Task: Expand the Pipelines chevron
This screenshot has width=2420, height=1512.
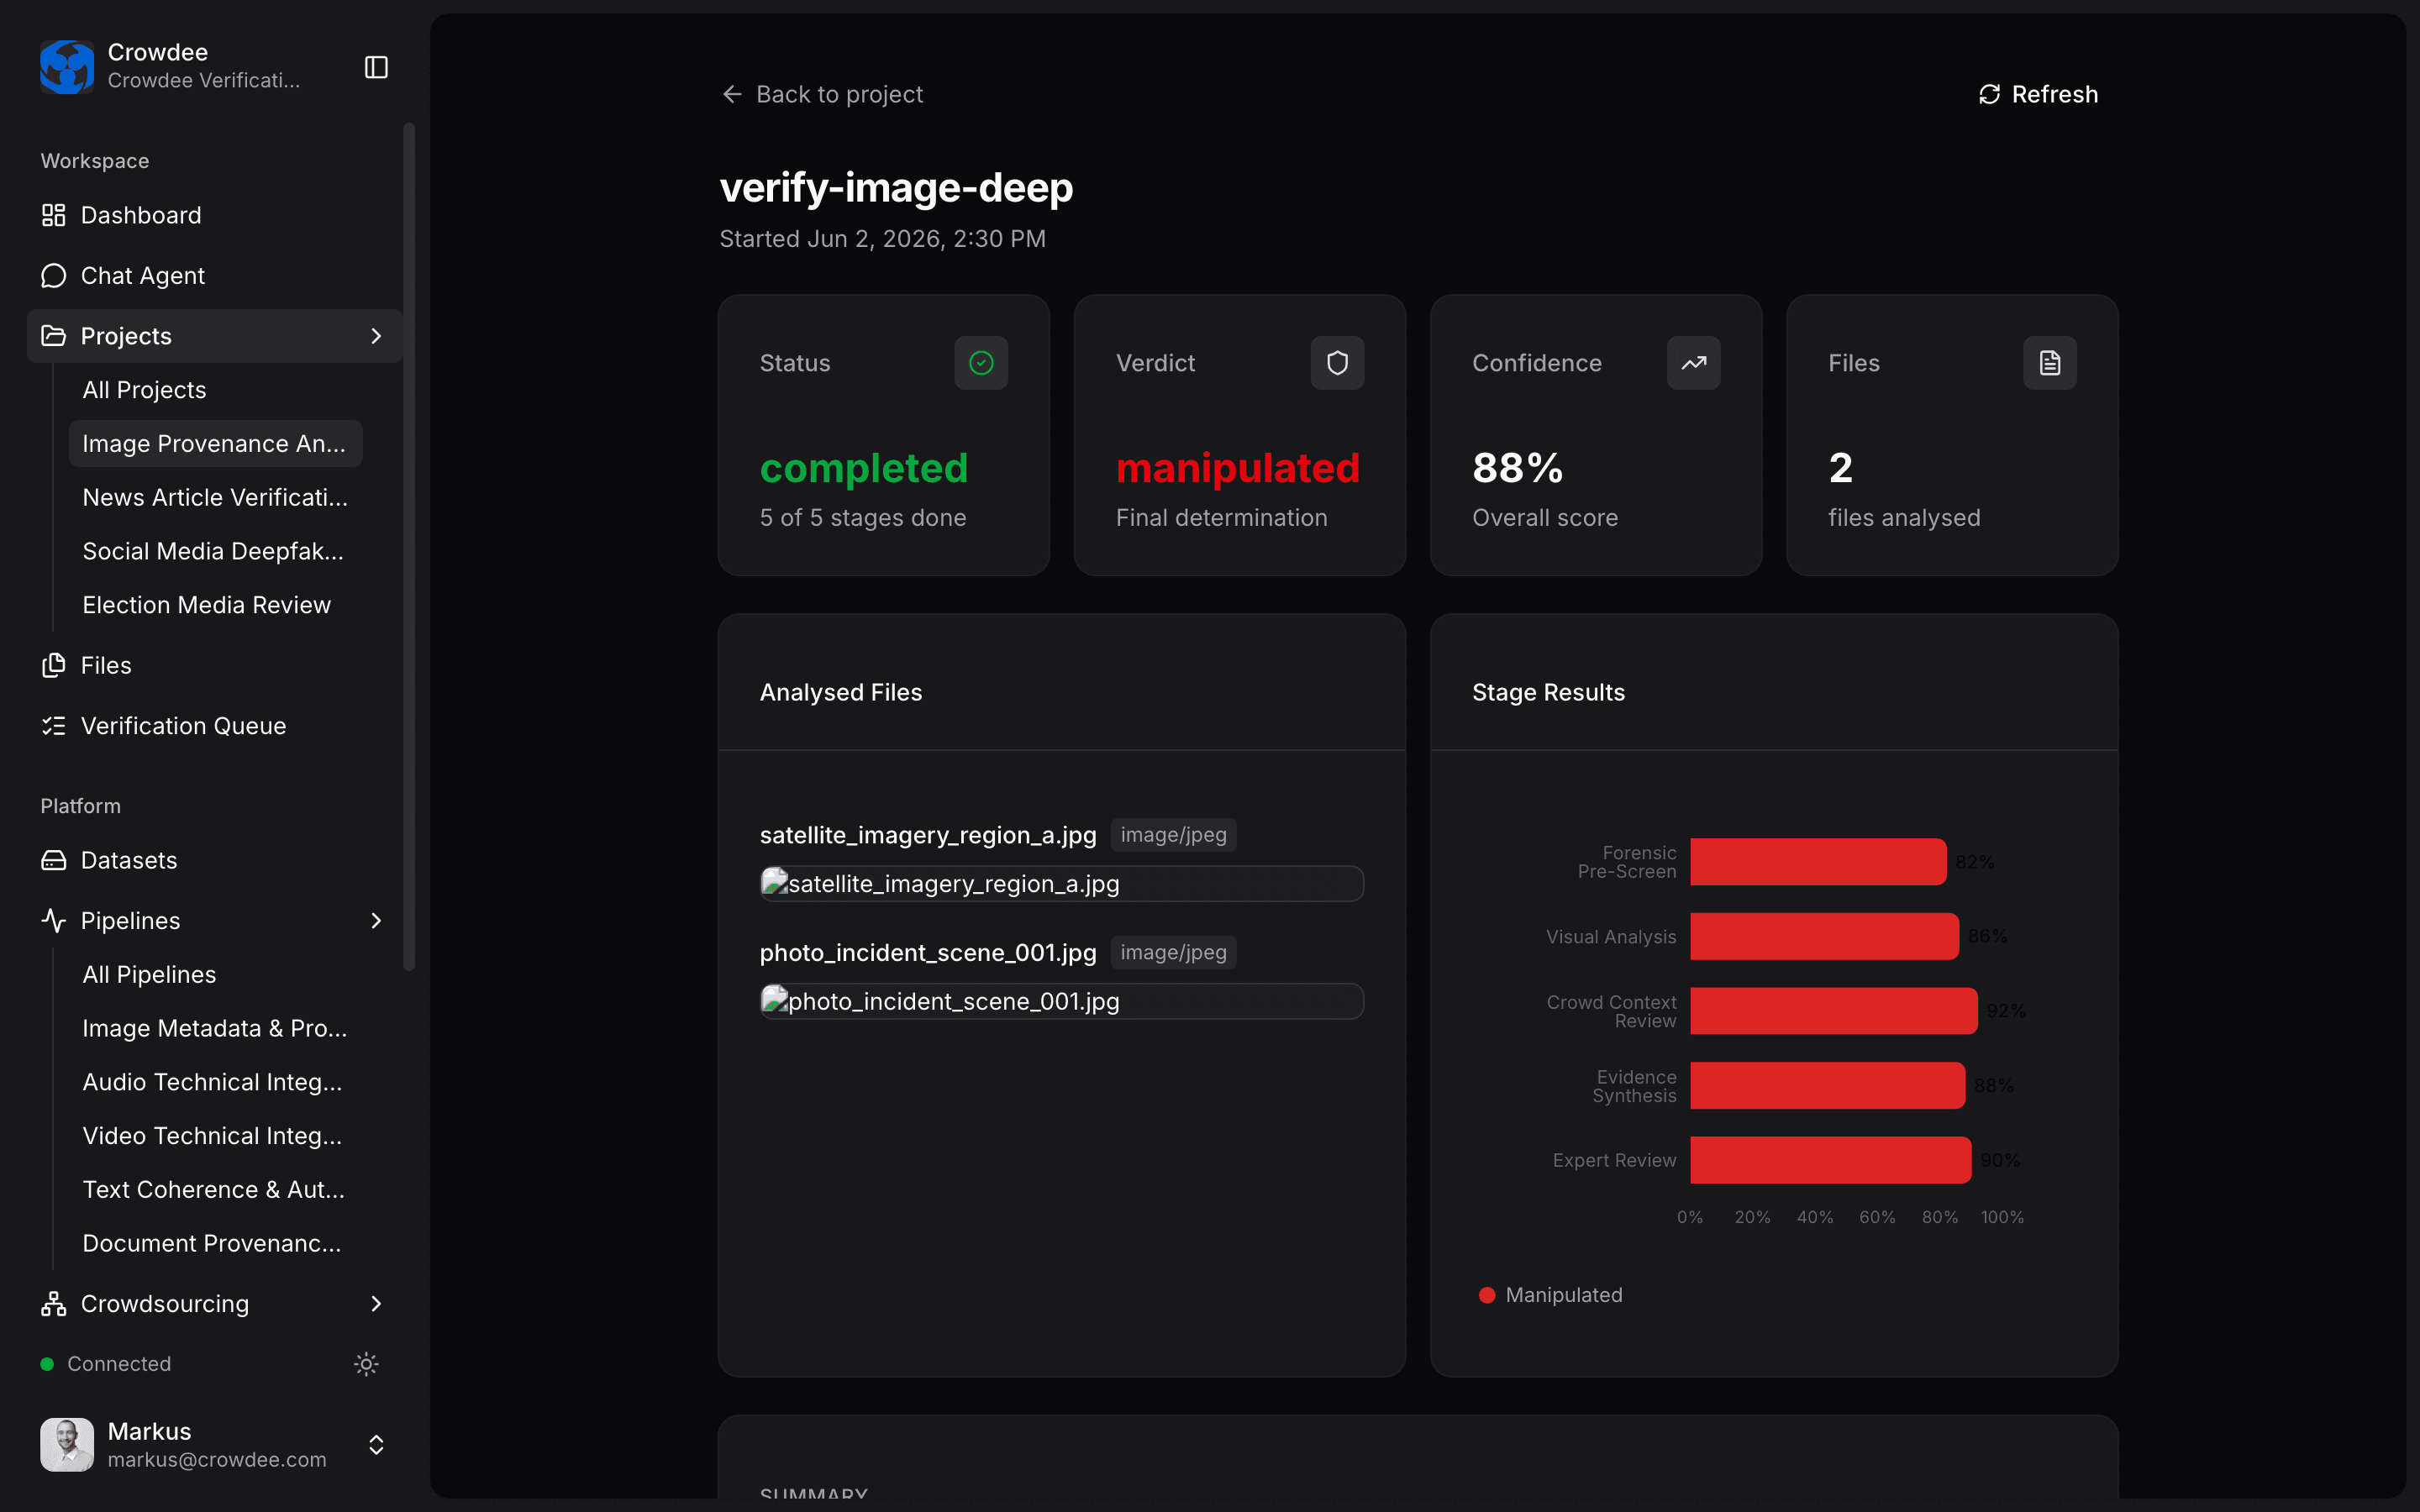Action: coord(376,921)
